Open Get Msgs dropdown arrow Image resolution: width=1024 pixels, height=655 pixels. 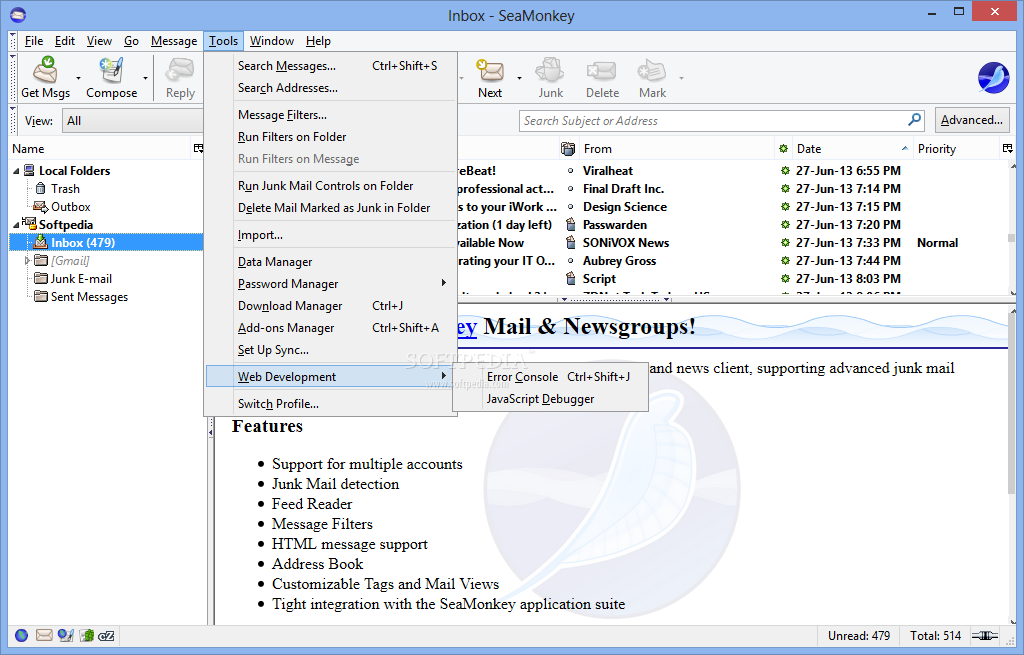point(78,78)
